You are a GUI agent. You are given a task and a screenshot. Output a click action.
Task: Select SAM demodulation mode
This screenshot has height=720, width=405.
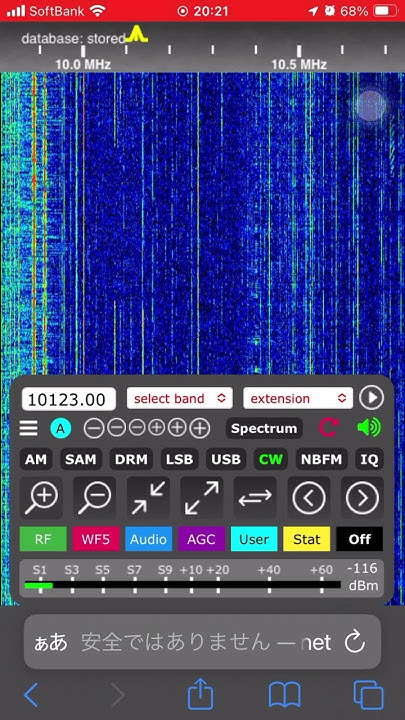81,459
